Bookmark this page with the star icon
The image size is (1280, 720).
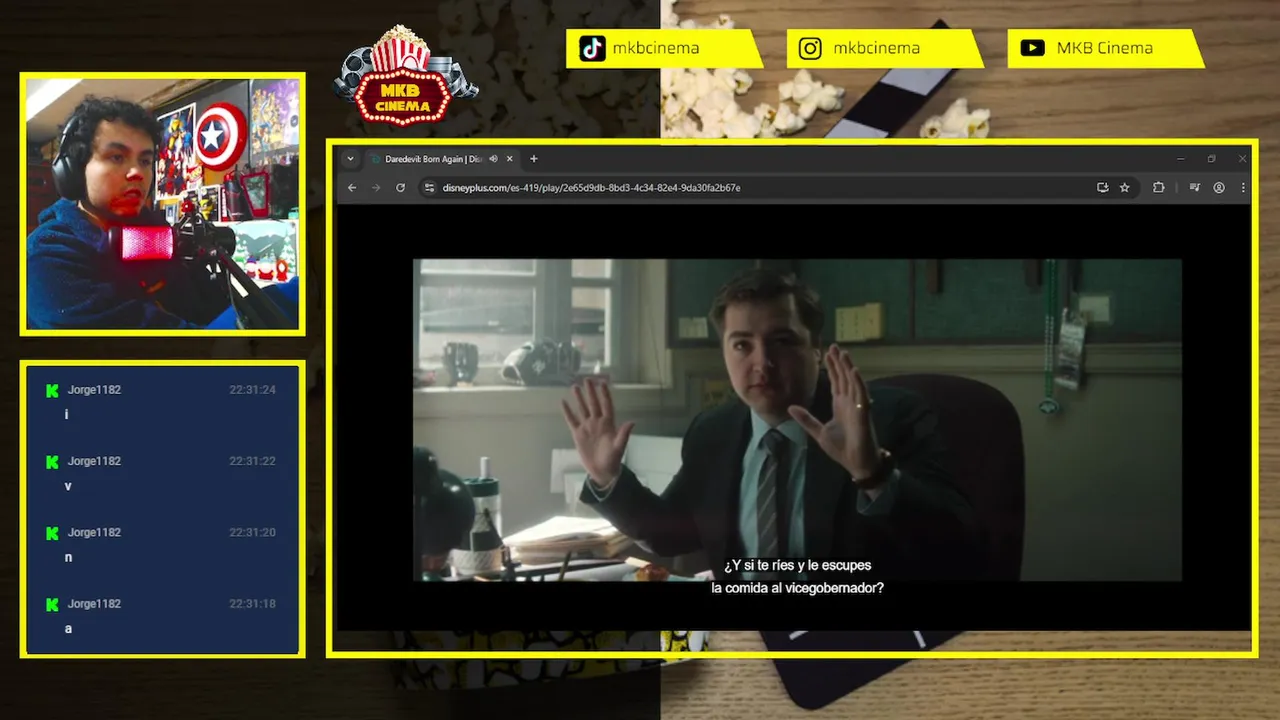click(1125, 187)
